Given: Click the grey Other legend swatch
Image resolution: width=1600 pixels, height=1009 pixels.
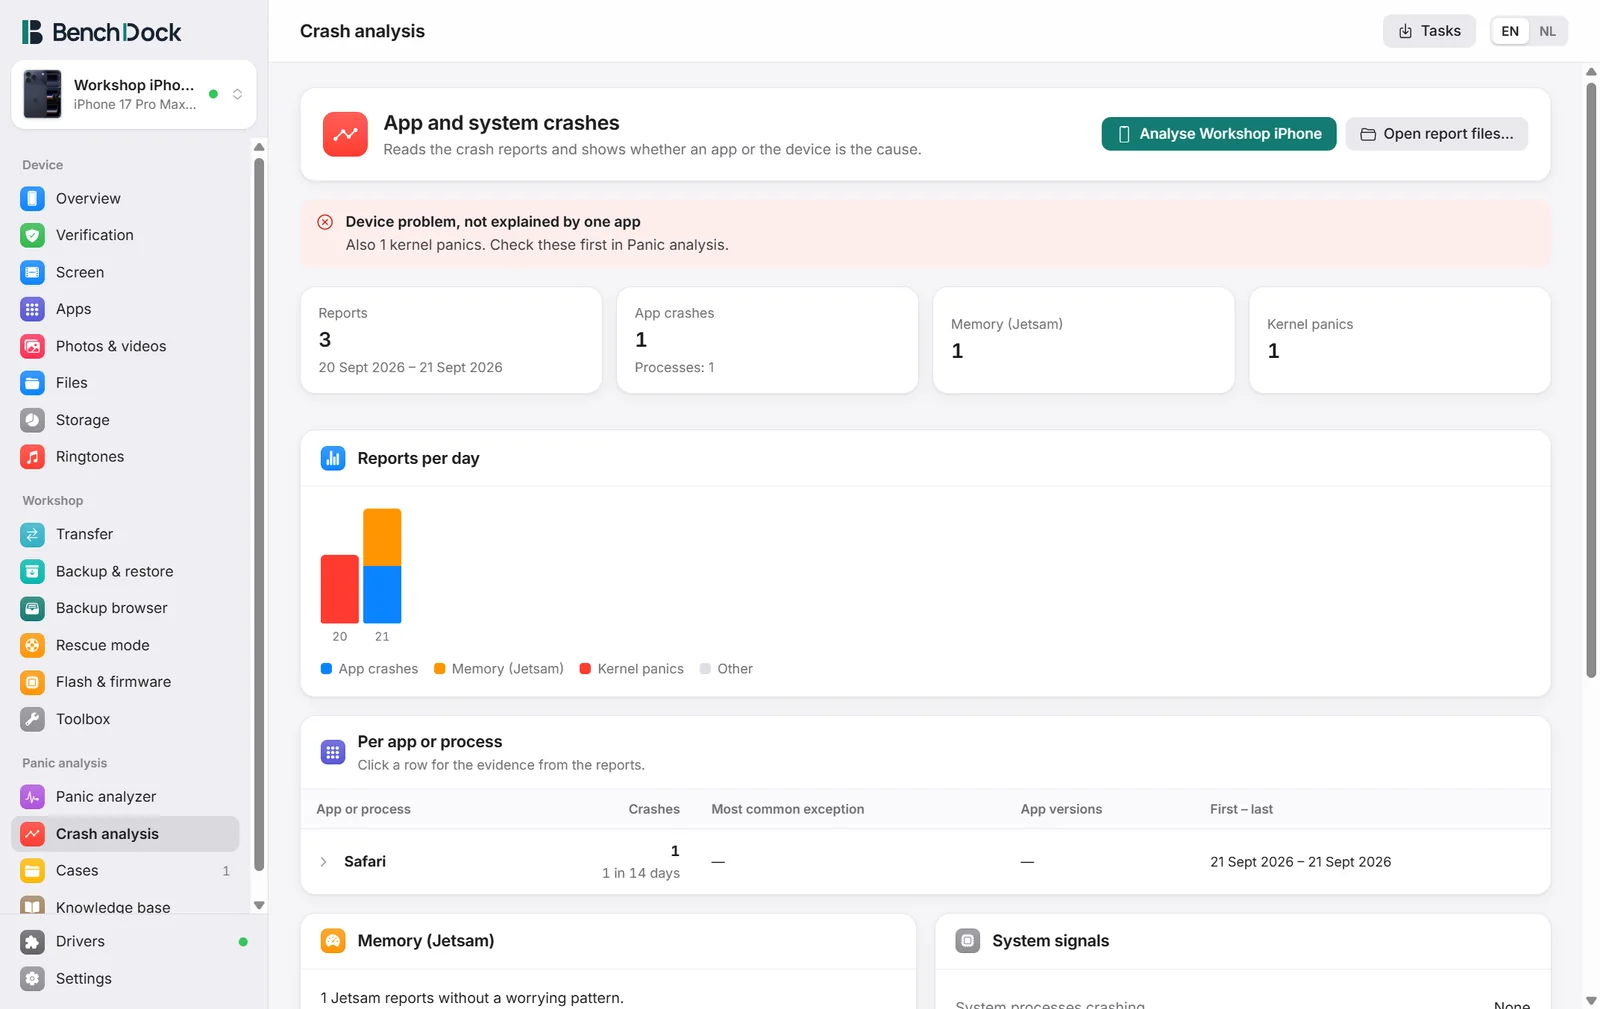Looking at the screenshot, I should click(x=705, y=669).
